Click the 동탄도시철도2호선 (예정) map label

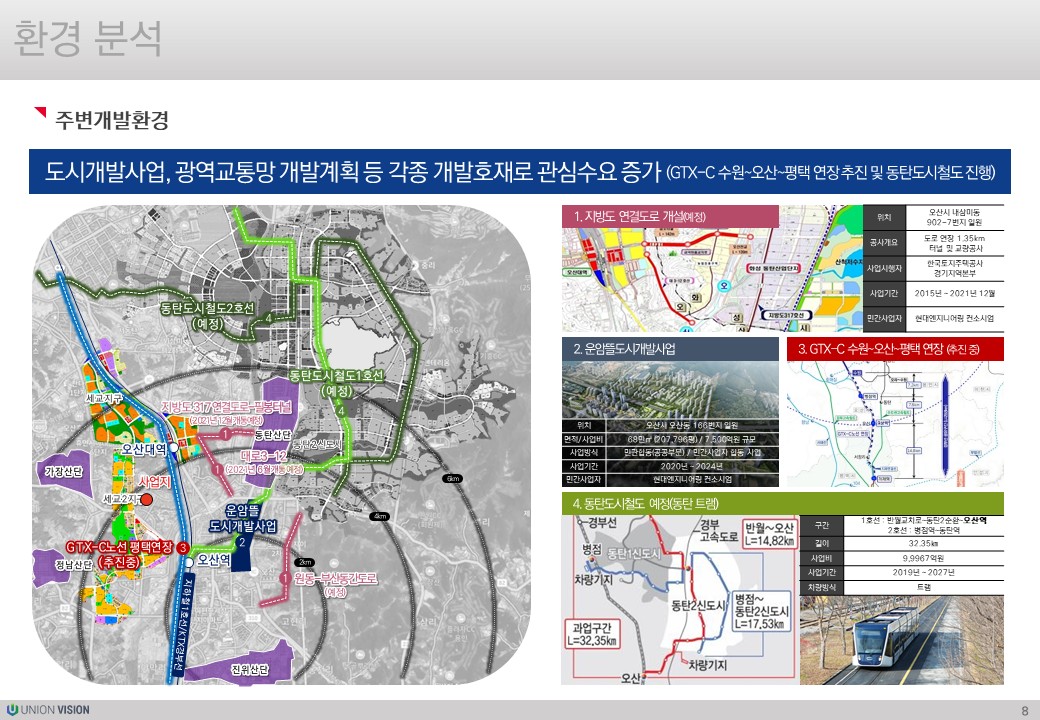coord(208,316)
